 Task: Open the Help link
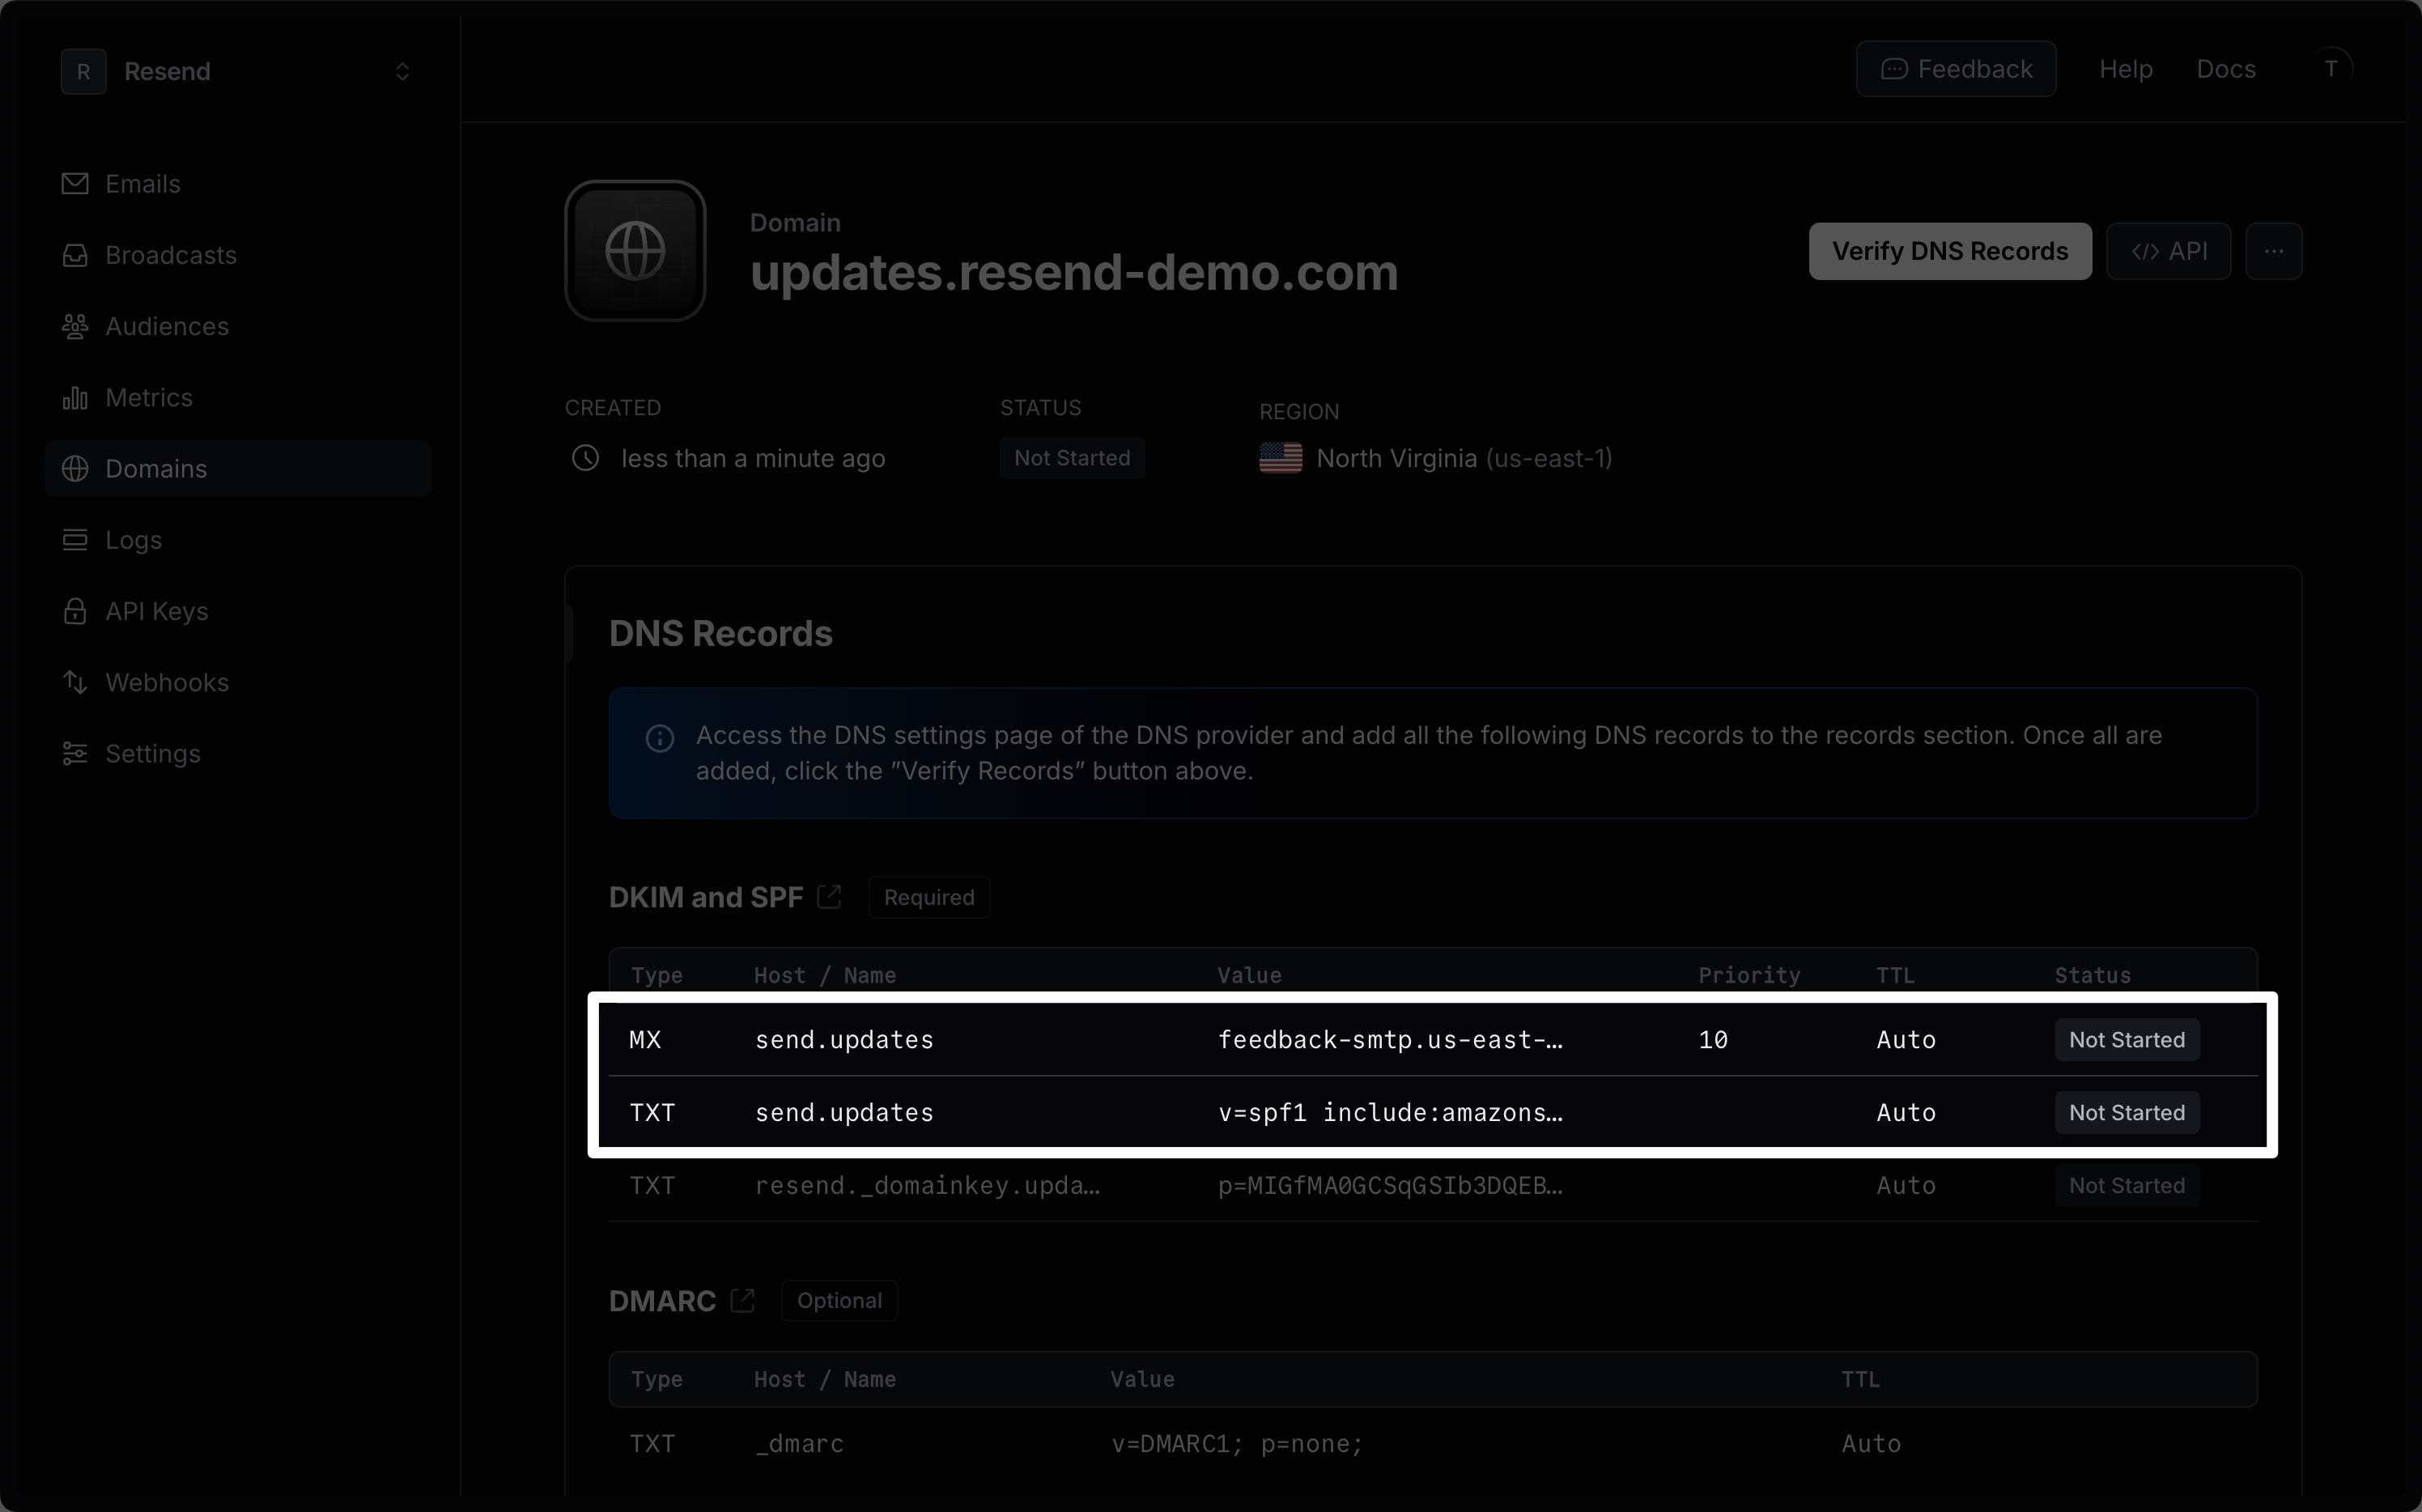point(2125,69)
